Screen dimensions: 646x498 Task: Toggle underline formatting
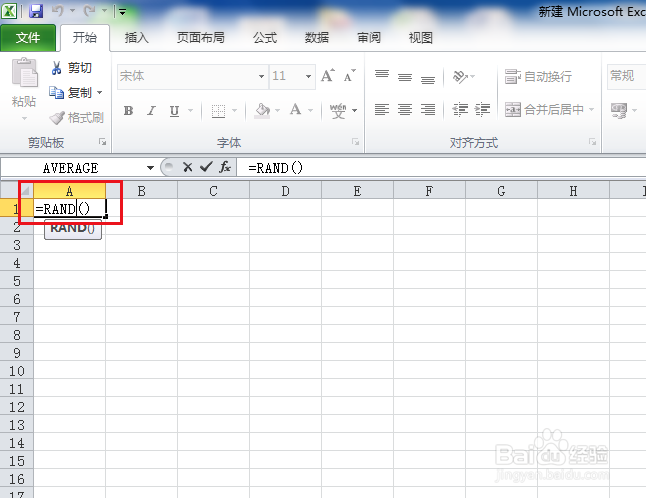tap(175, 110)
